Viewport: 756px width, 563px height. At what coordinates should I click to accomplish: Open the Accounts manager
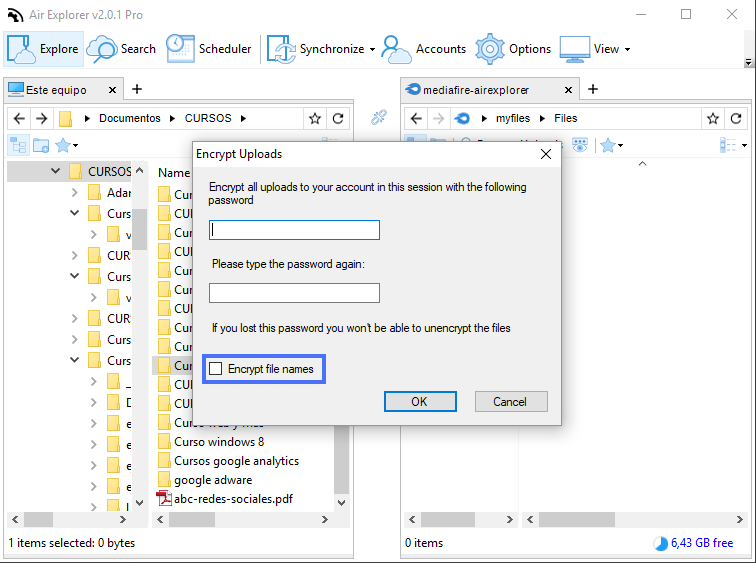[424, 49]
